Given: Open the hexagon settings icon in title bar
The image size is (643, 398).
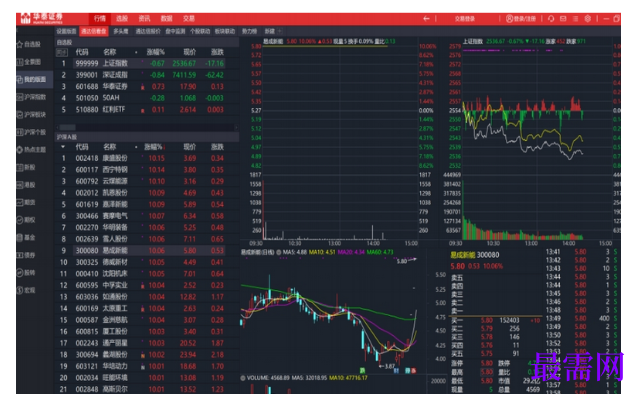Looking at the screenshot, I should [x=588, y=18].
